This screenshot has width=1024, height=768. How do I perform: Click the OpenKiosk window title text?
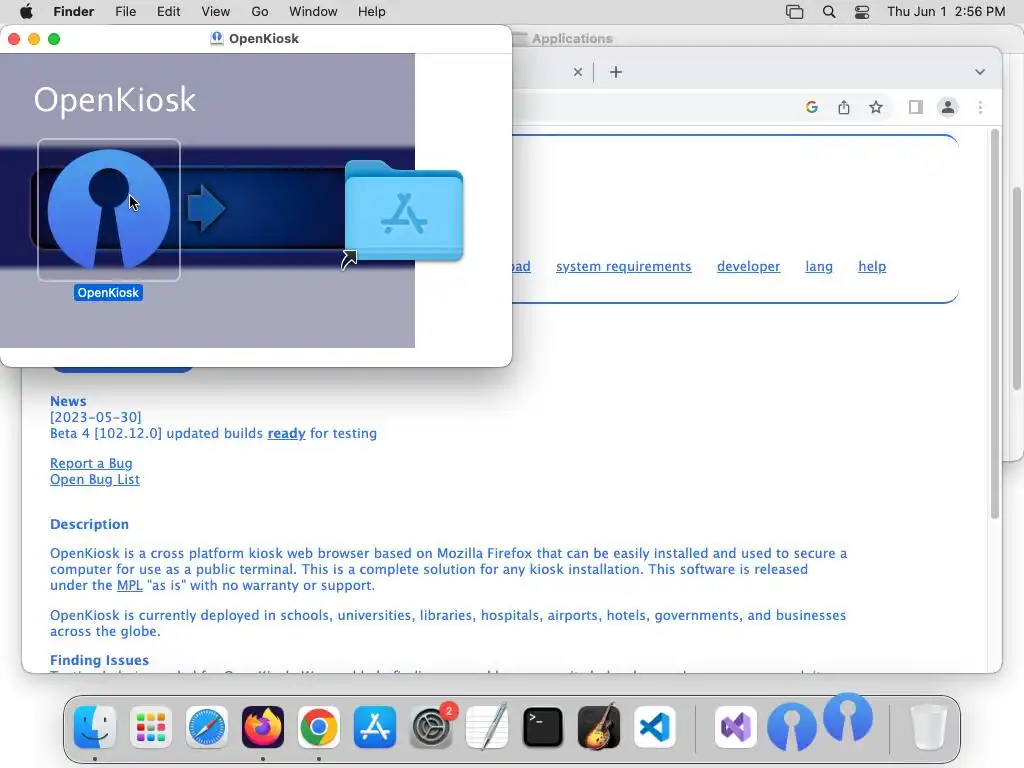(x=264, y=39)
